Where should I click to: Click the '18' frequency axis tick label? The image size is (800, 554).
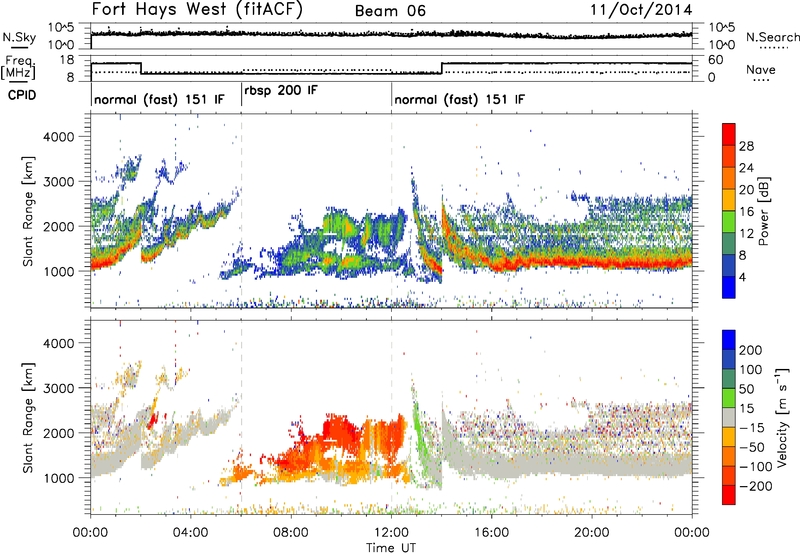66,60
